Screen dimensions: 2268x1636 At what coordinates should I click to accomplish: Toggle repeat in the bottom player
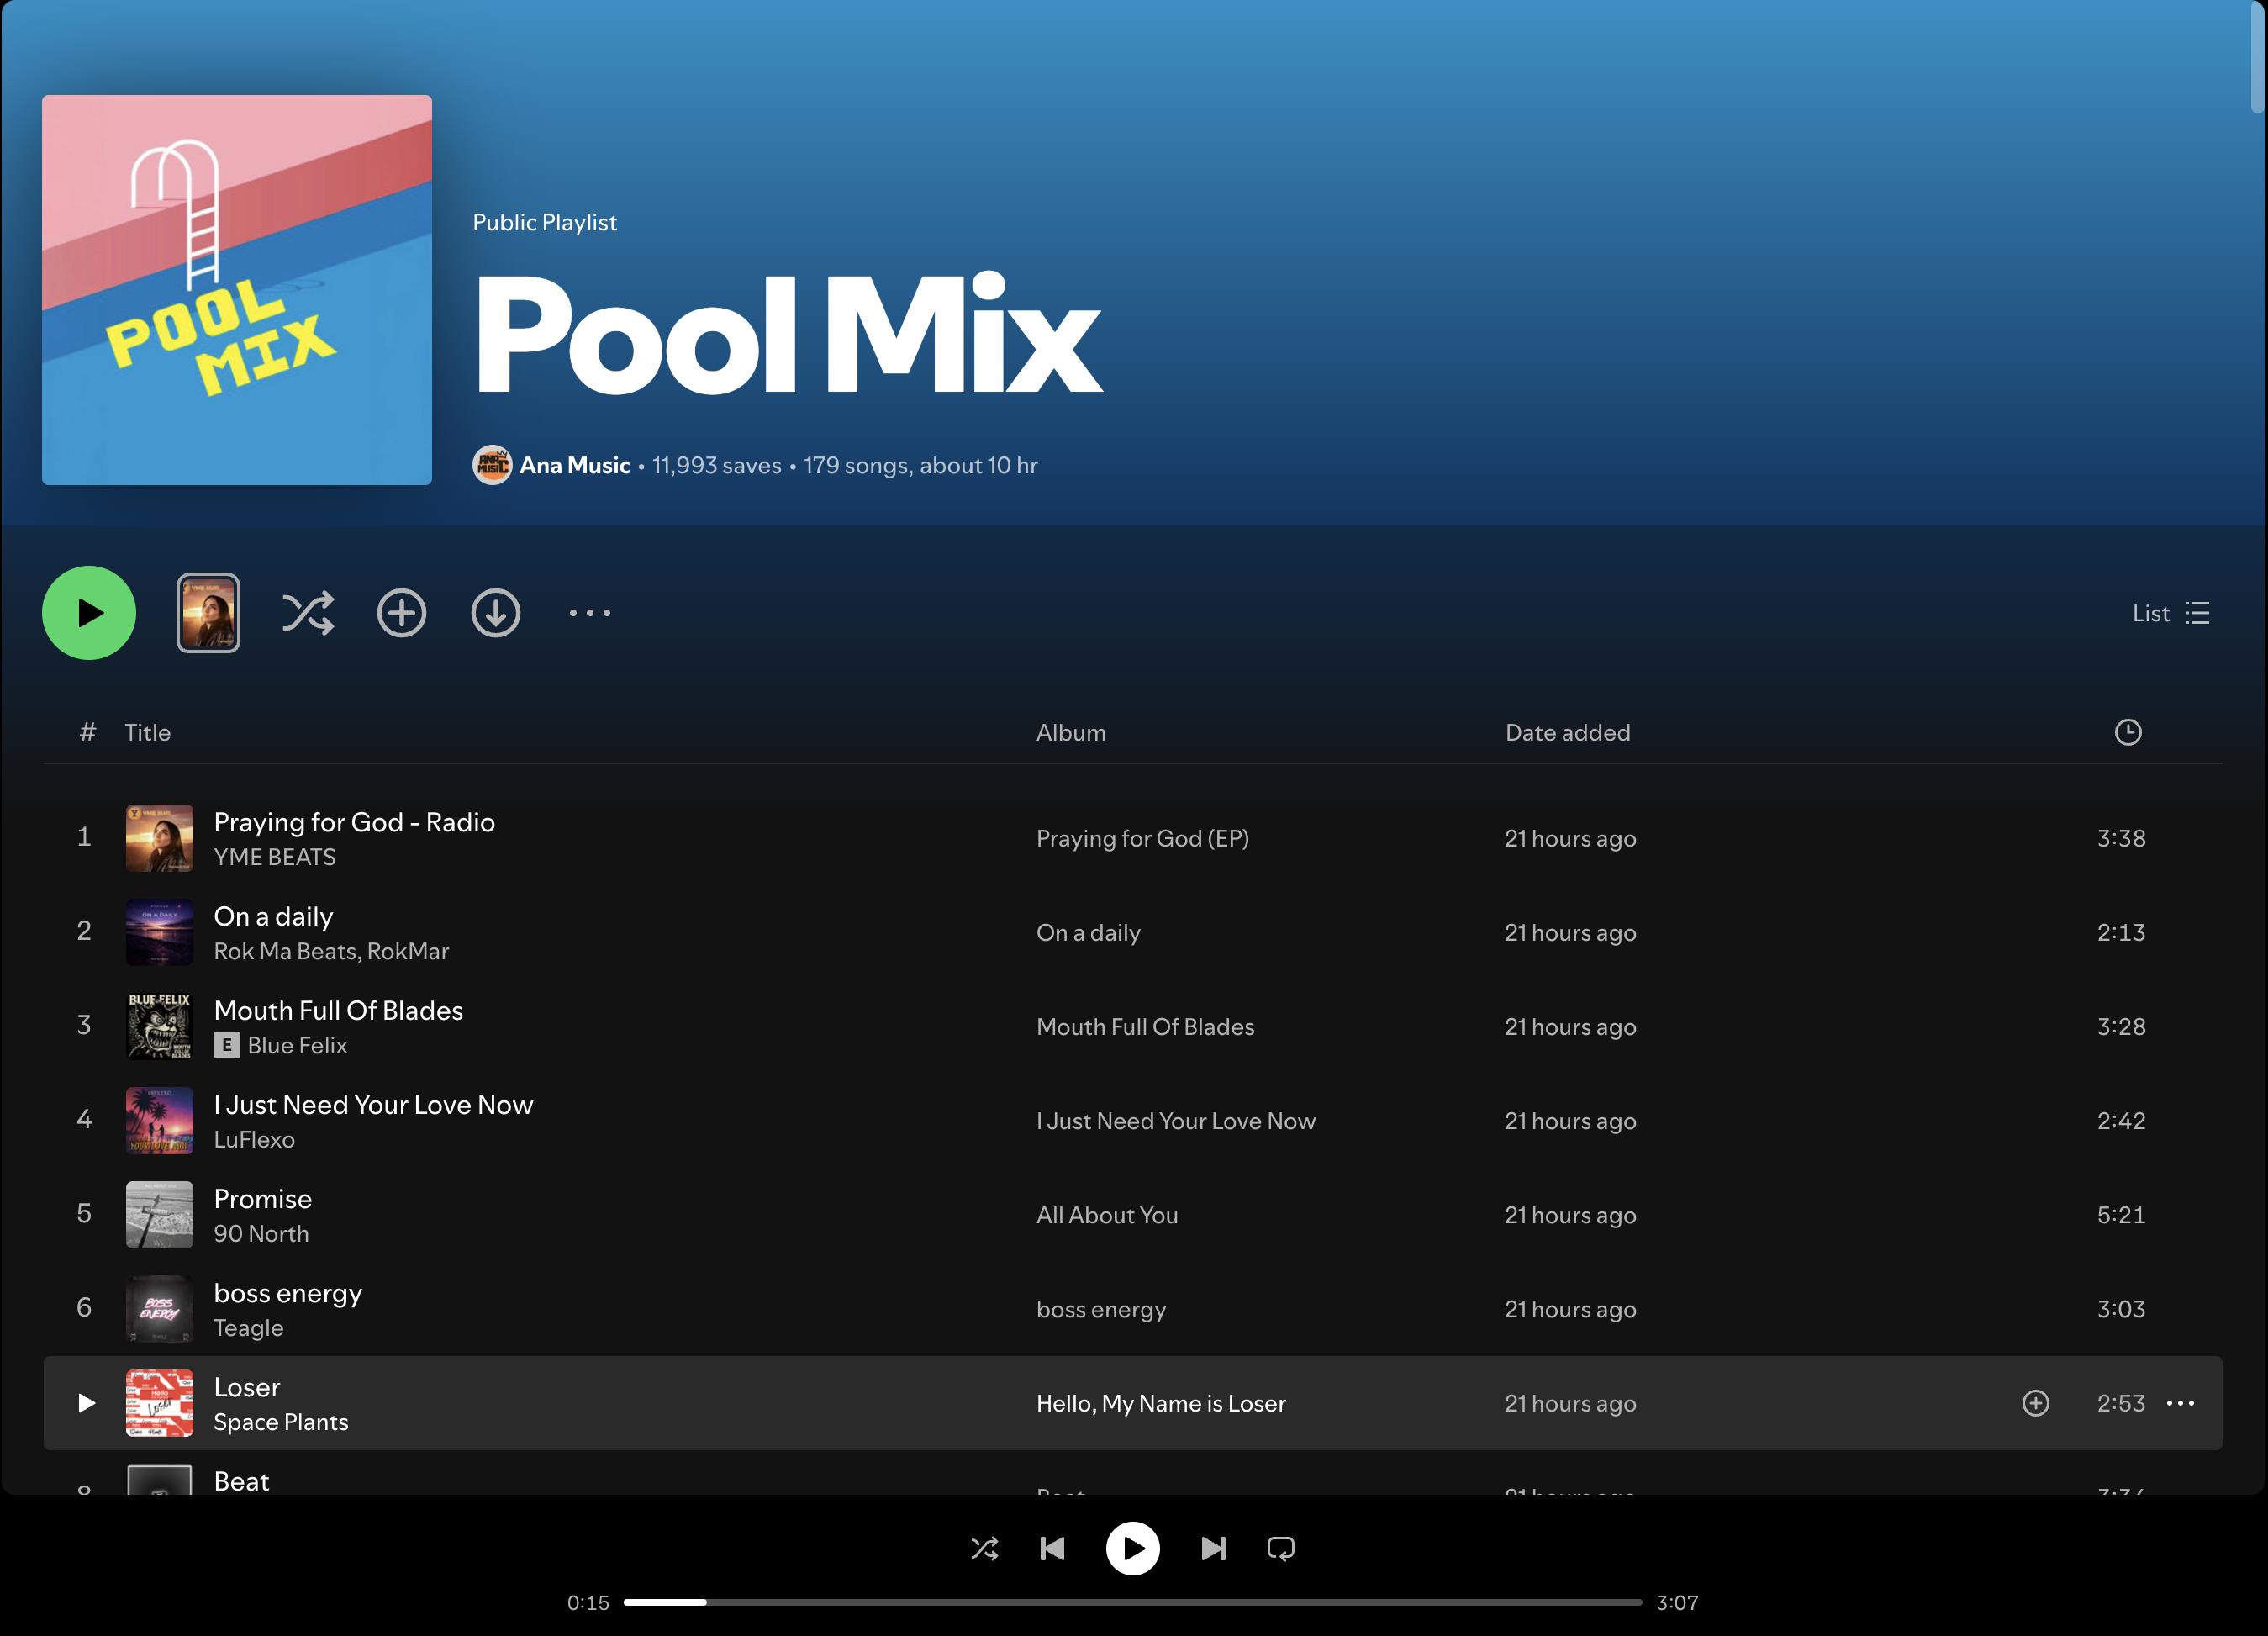1281,1549
